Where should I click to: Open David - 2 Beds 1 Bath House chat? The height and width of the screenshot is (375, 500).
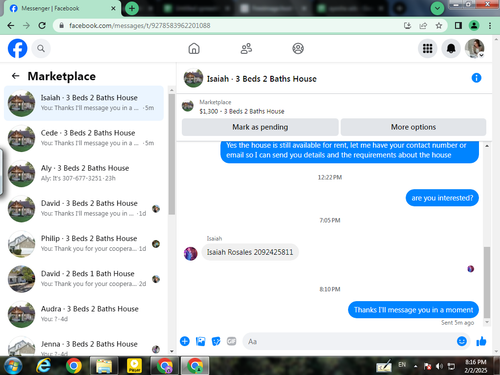(84, 279)
